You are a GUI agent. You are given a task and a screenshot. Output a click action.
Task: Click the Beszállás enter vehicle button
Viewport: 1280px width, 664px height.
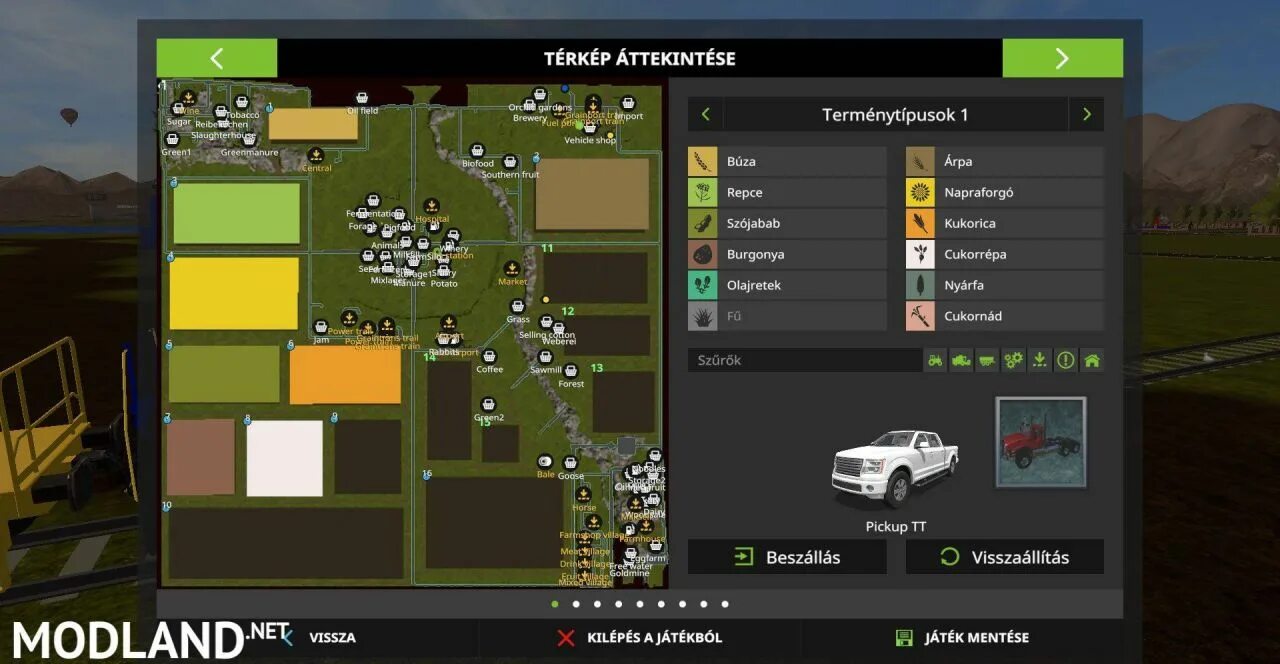click(x=787, y=557)
